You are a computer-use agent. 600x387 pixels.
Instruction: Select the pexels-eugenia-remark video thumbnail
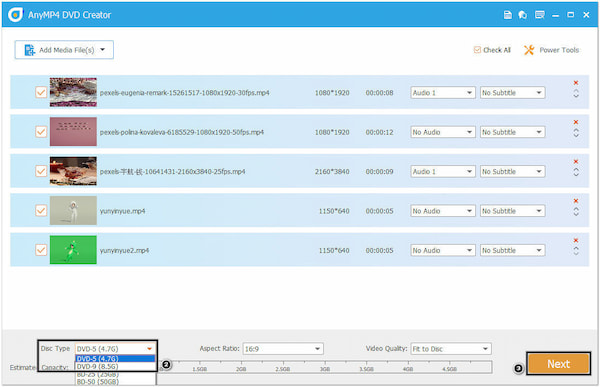coord(73,92)
